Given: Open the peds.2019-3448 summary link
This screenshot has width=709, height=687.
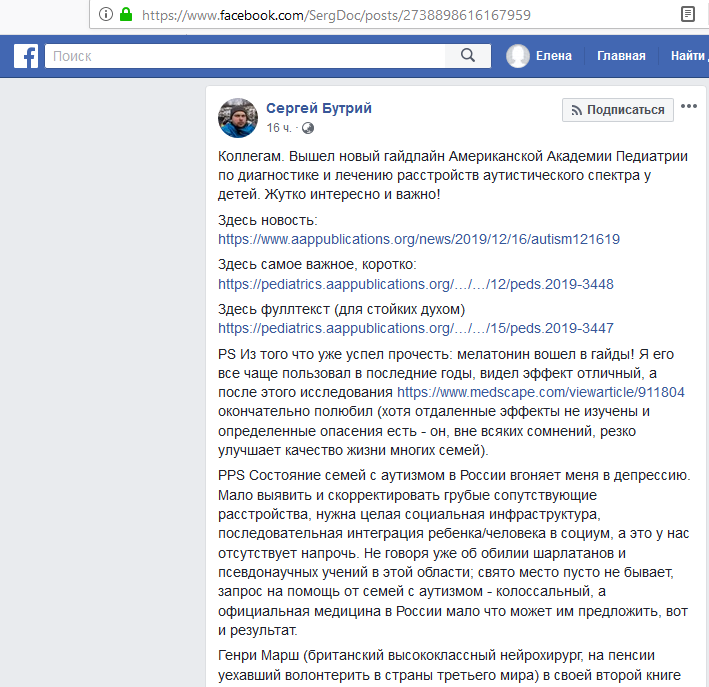Looking at the screenshot, I should pyautogui.click(x=416, y=284).
